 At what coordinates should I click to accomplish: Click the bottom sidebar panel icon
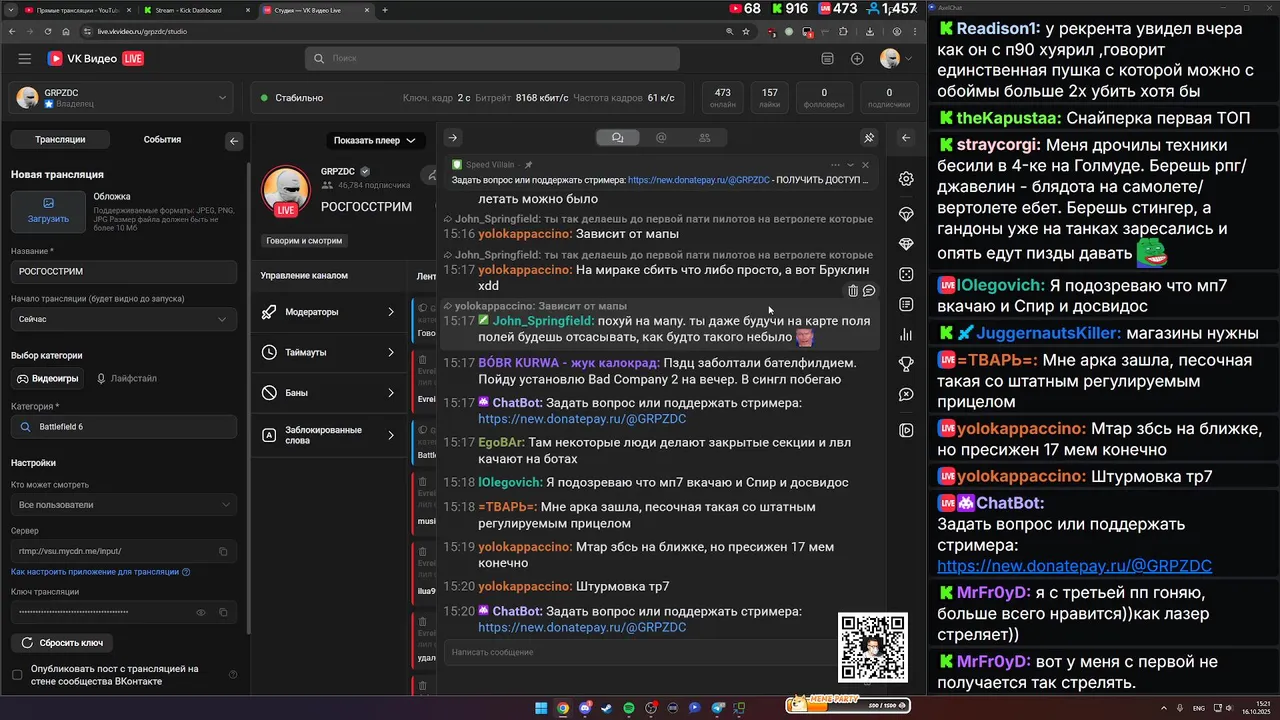click(x=906, y=430)
